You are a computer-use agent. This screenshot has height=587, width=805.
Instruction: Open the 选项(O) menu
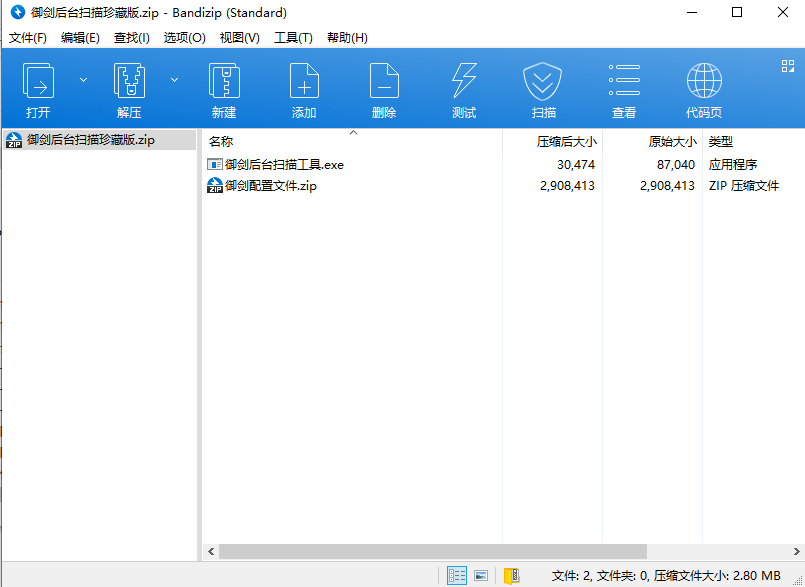(x=184, y=37)
